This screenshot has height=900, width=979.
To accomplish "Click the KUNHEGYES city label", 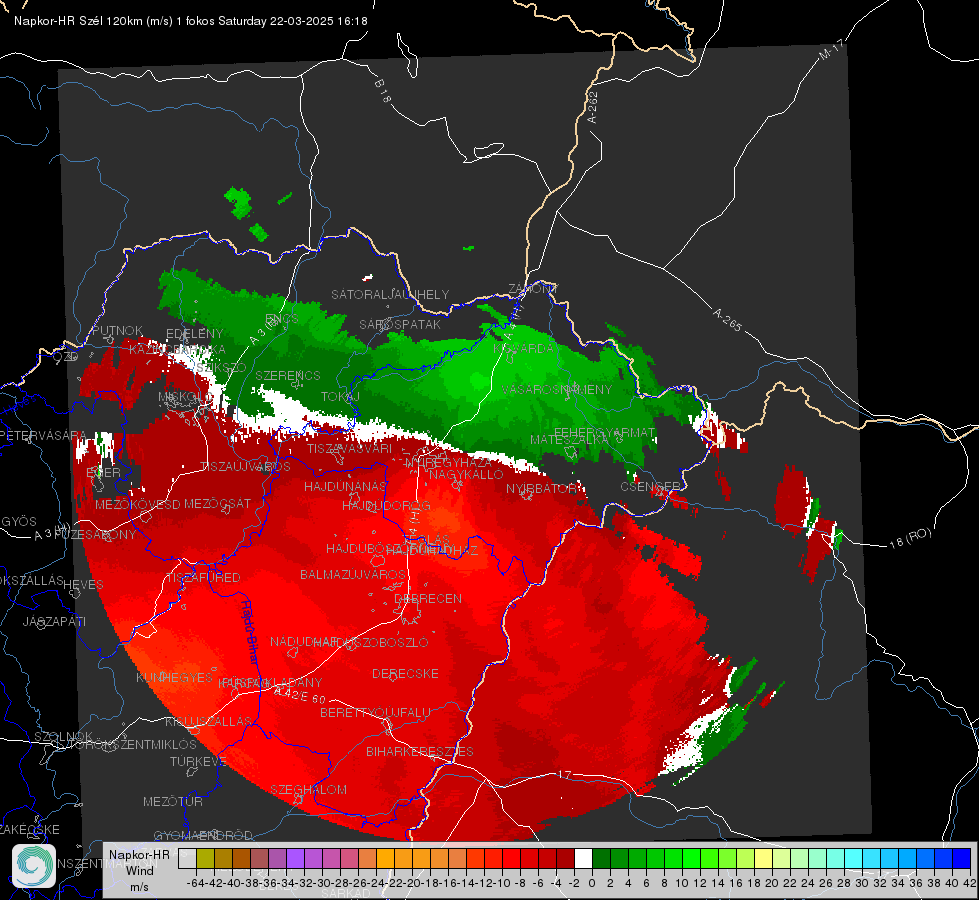I will point(174,678).
